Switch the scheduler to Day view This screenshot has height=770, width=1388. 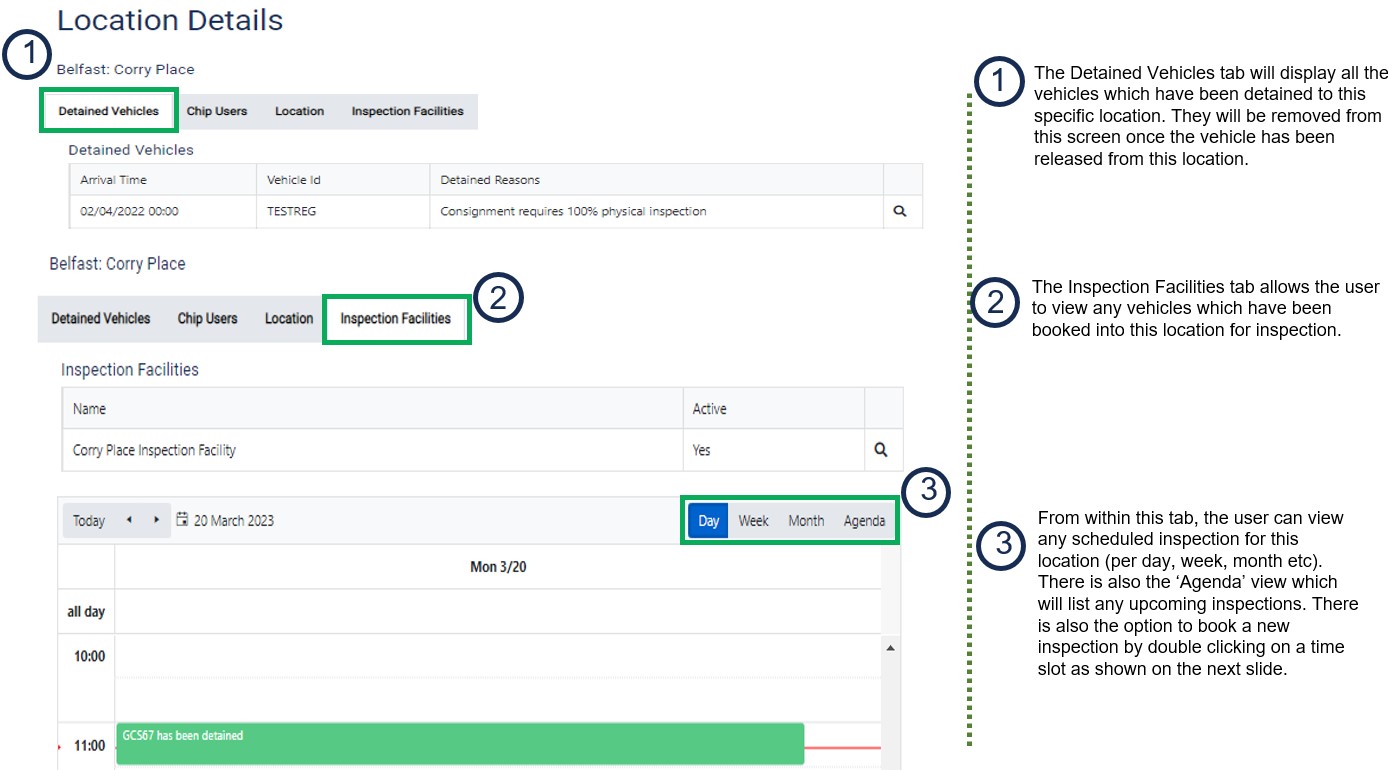[708, 521]
